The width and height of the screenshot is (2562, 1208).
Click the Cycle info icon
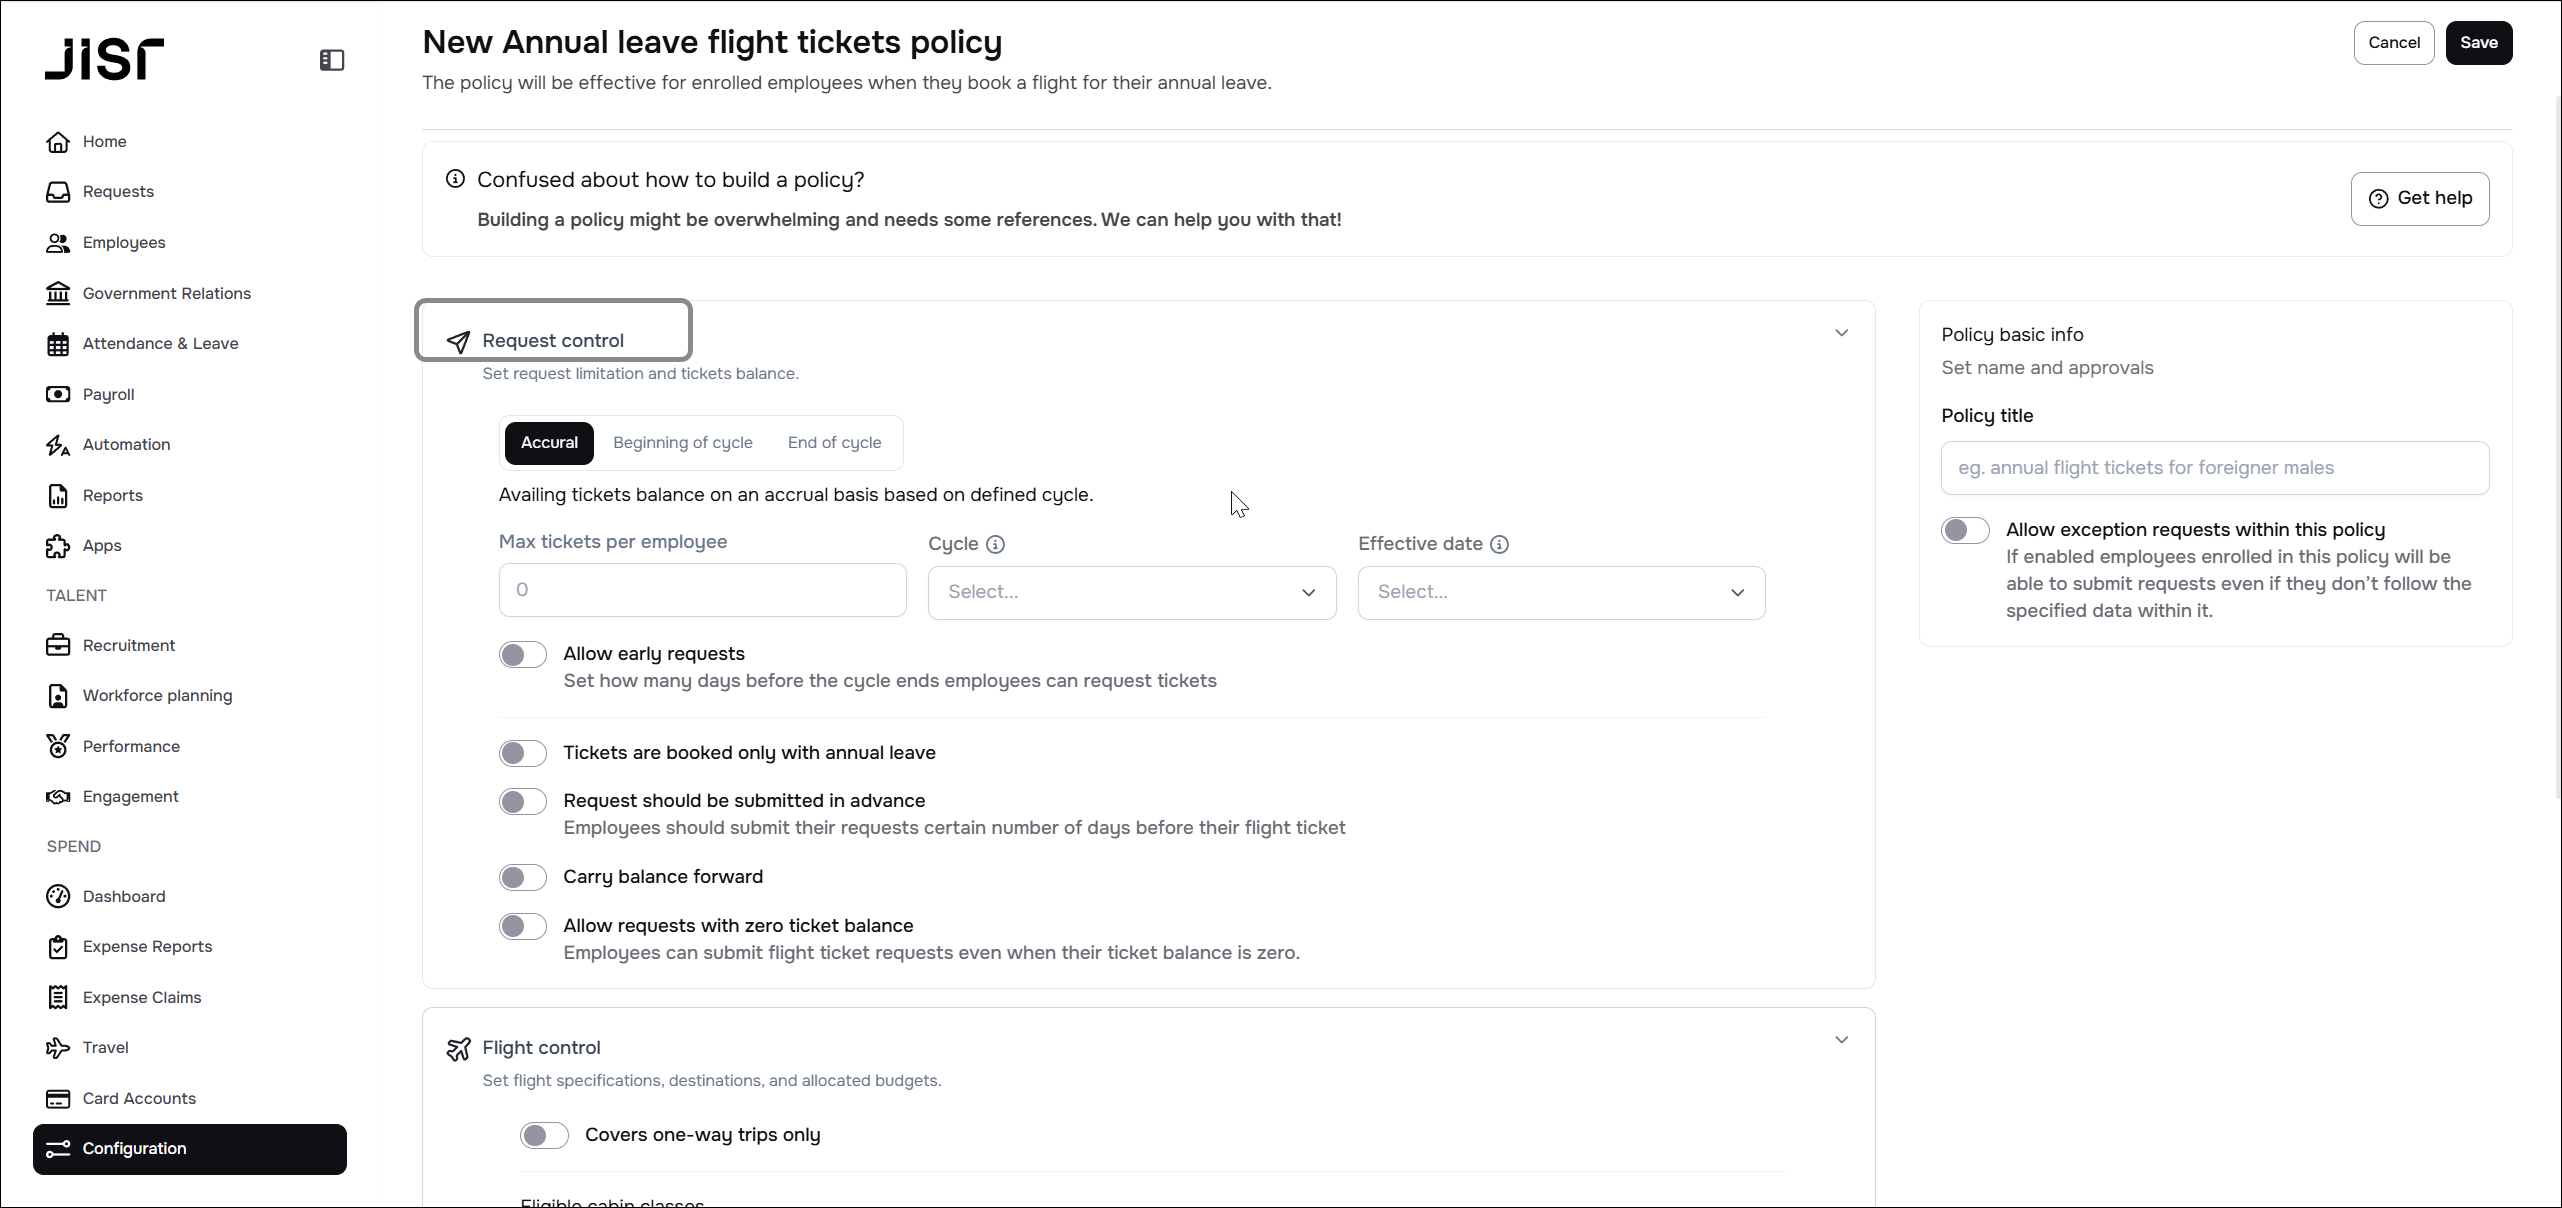(995, 544)
